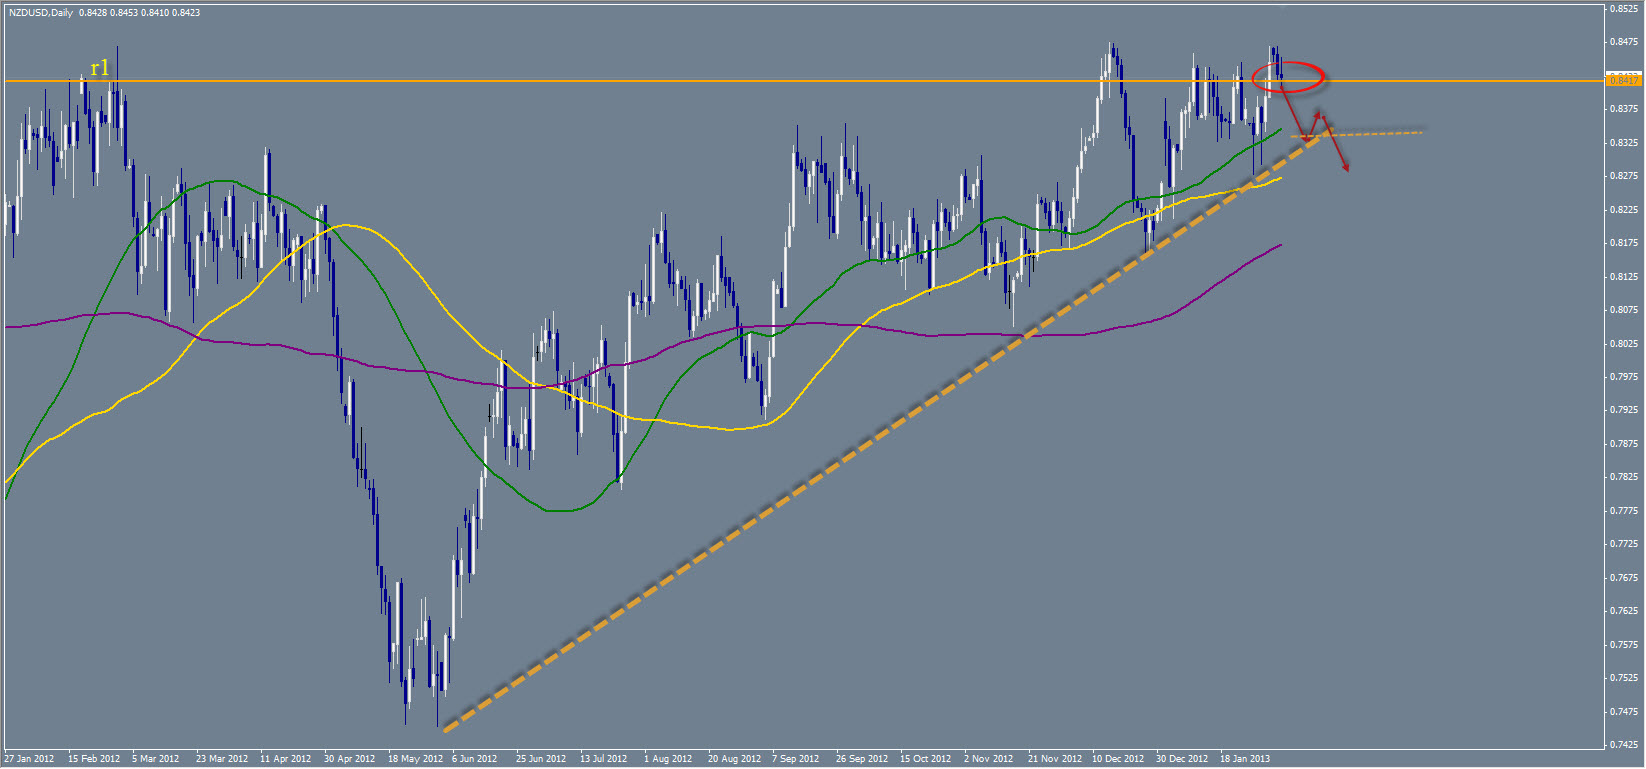Click the 0.8025 price scale label

click(1622, 344)
